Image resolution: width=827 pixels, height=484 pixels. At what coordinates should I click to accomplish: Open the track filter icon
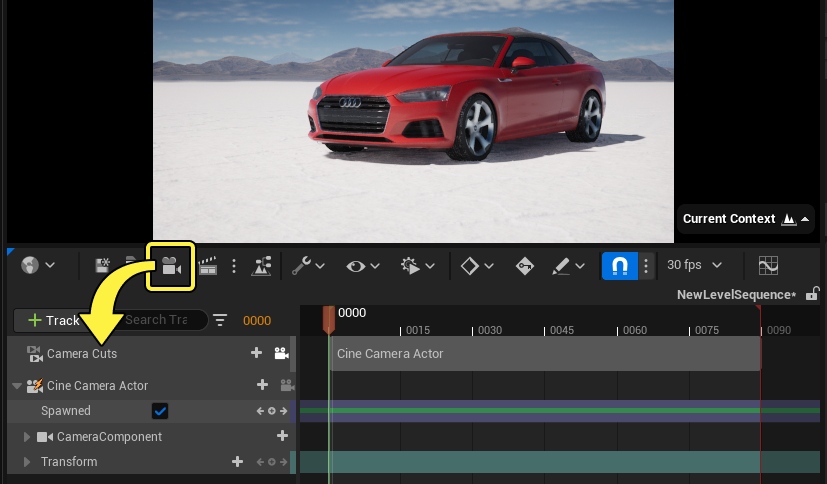pyautogui.click(x=220, y=320)
